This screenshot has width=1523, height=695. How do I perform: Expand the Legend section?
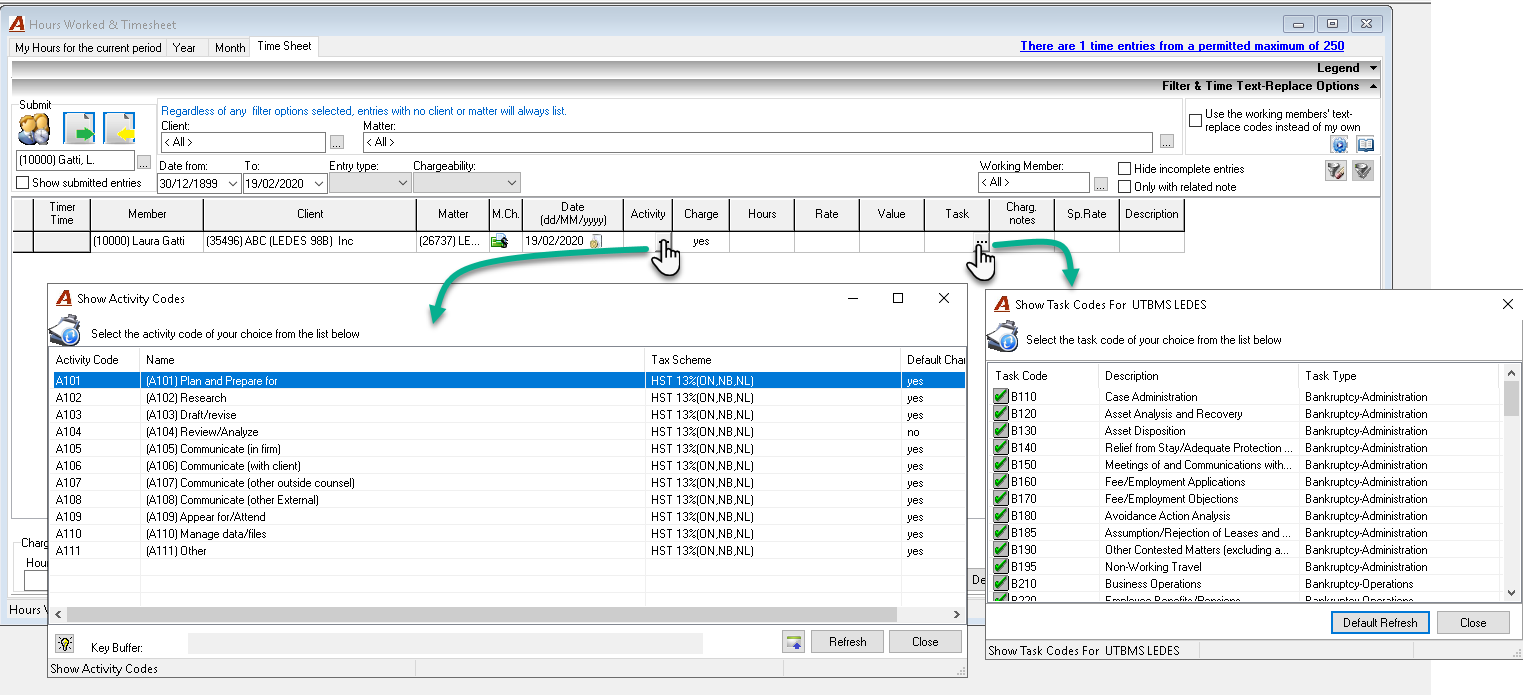pyautogui.click(x=1374, y=68)
